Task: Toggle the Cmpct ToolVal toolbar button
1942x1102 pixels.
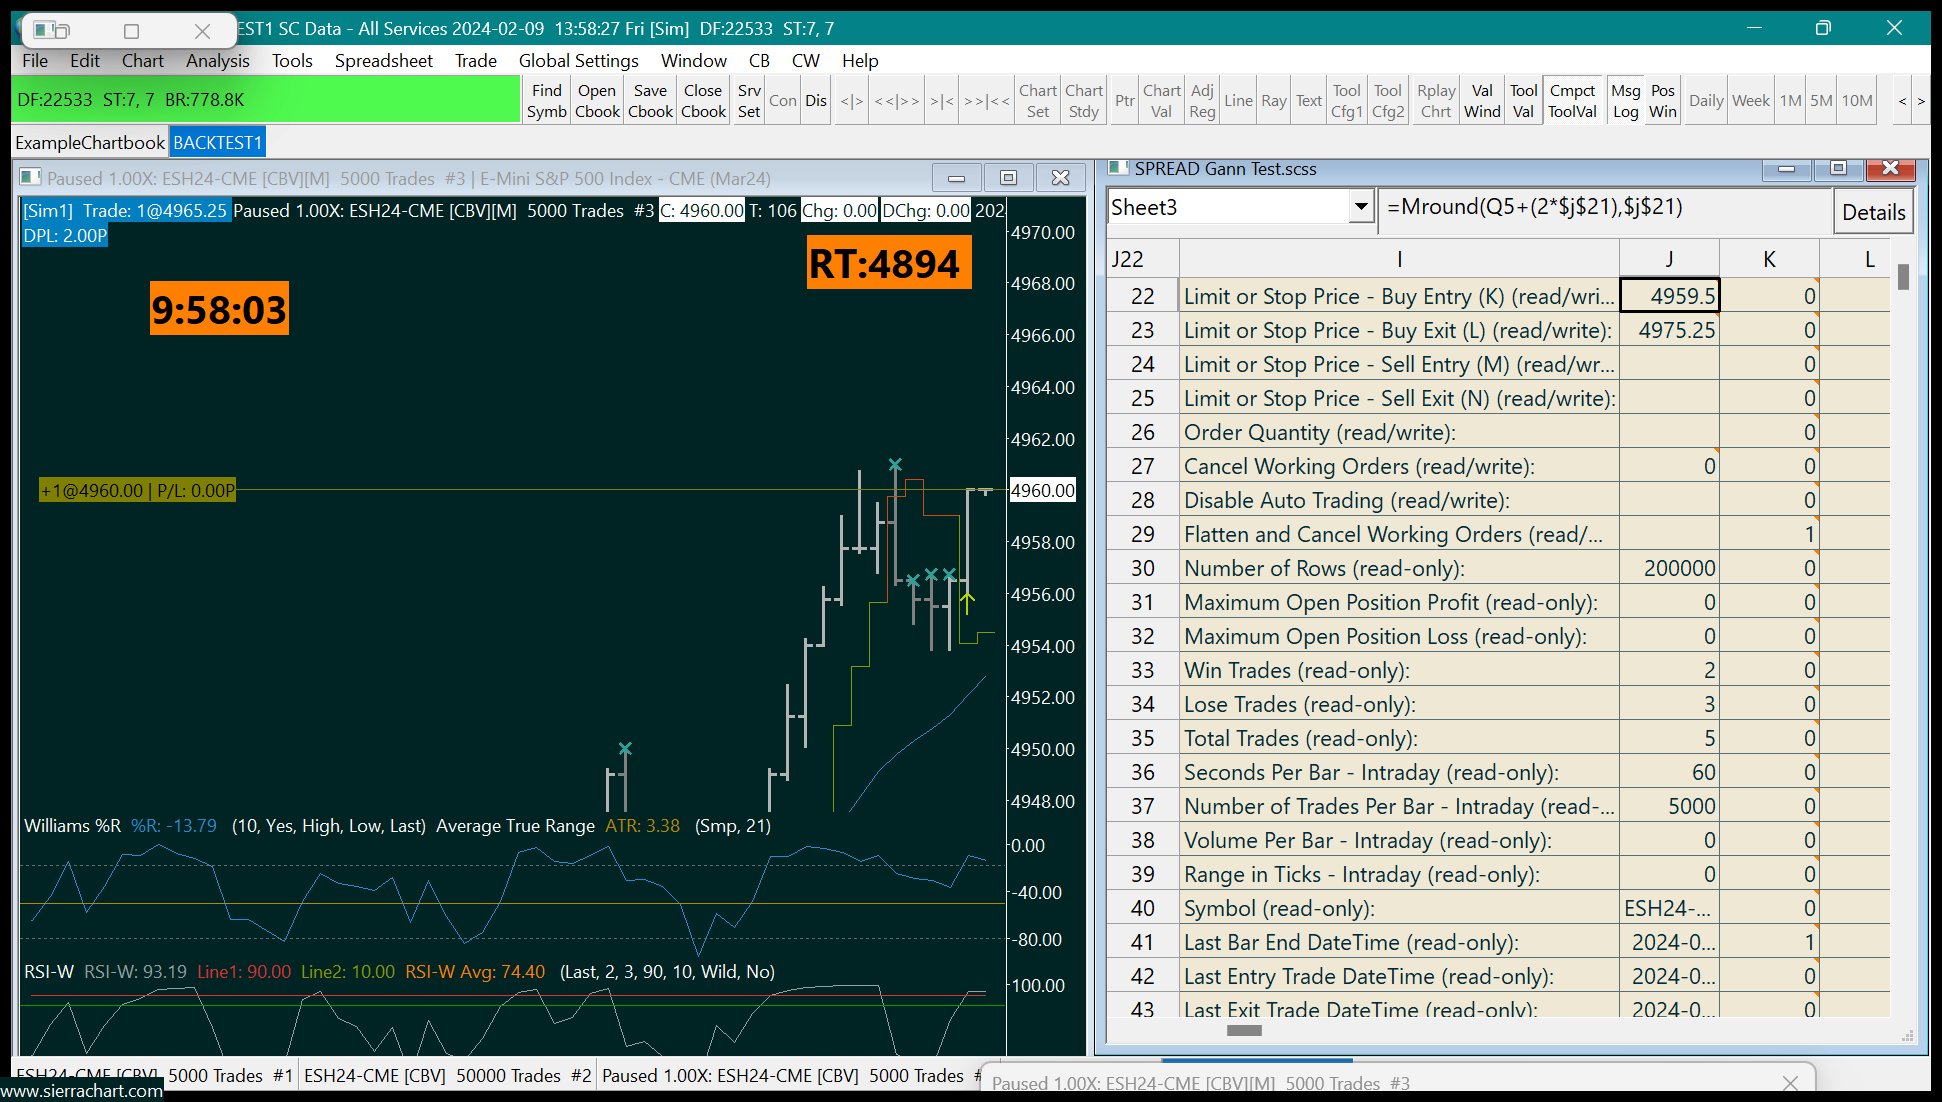Action: pyautogui.click(x=1572, y=101)
